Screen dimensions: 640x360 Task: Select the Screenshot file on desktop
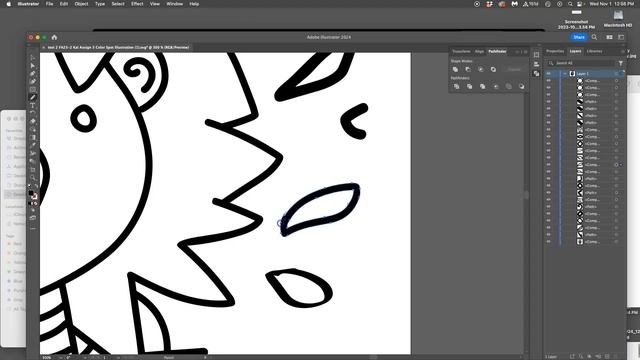(x=576, y=19)
